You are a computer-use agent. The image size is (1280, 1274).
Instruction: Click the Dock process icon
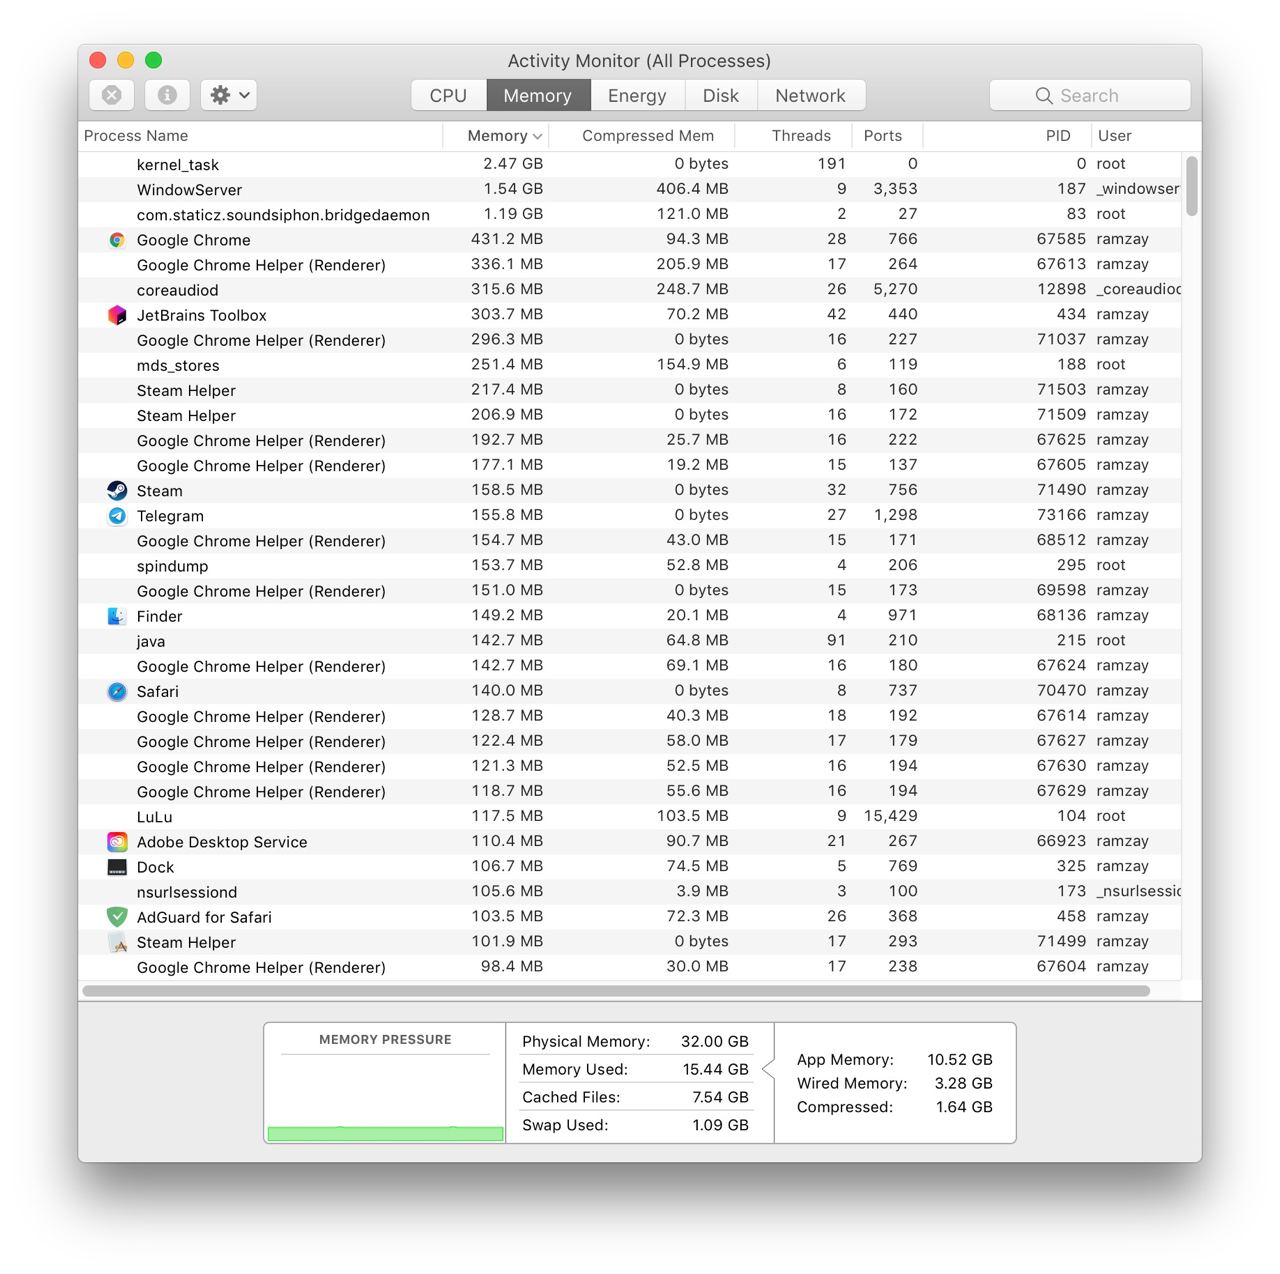(117, 867)
